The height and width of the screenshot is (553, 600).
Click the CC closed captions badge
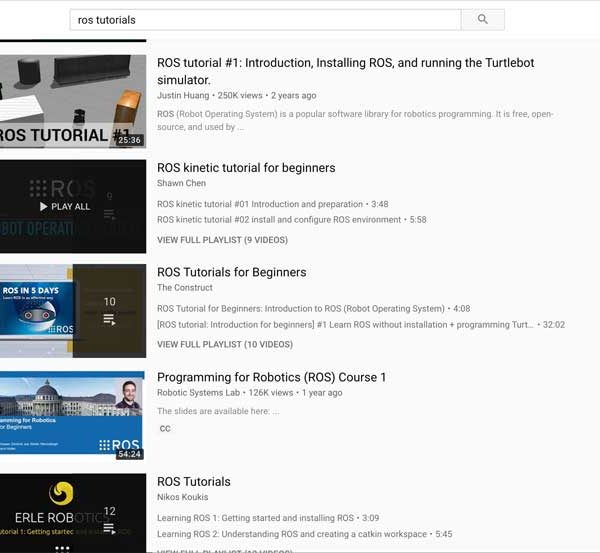pyautogui.click(x=165, y=429)
